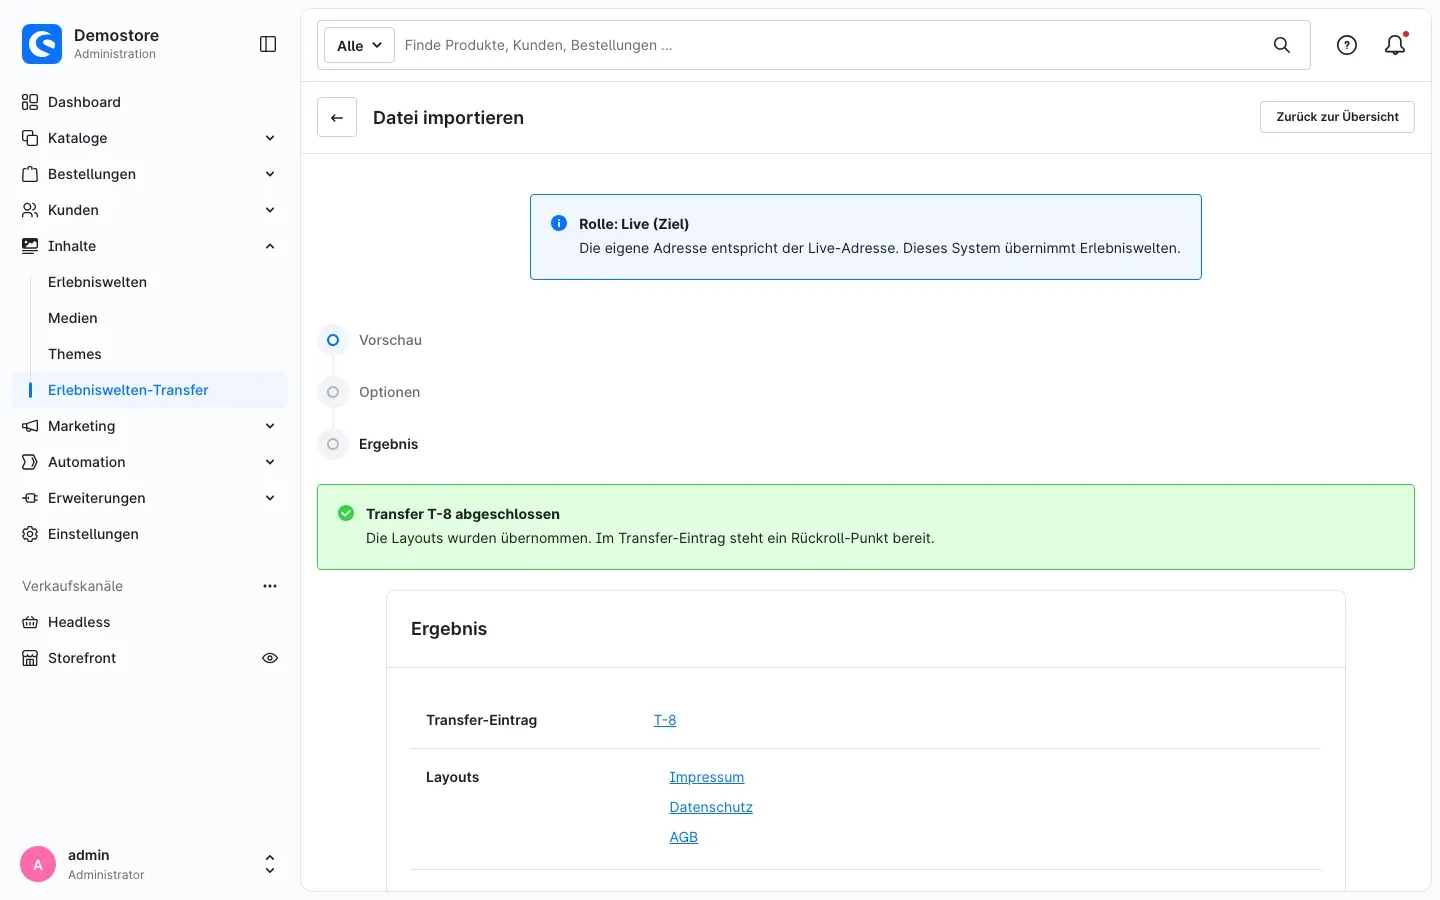Click the Storefront shop icon
Viewport: 1440px width, 900px height.
(30, 658)
